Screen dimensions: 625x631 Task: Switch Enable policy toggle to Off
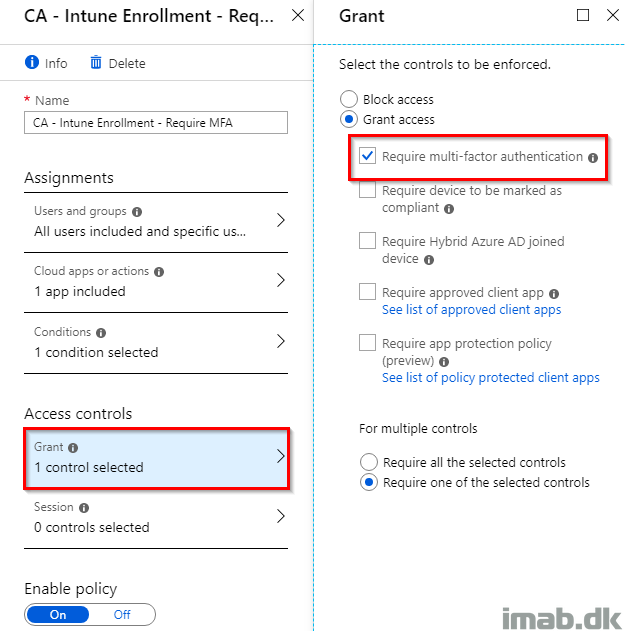(122, 615)
